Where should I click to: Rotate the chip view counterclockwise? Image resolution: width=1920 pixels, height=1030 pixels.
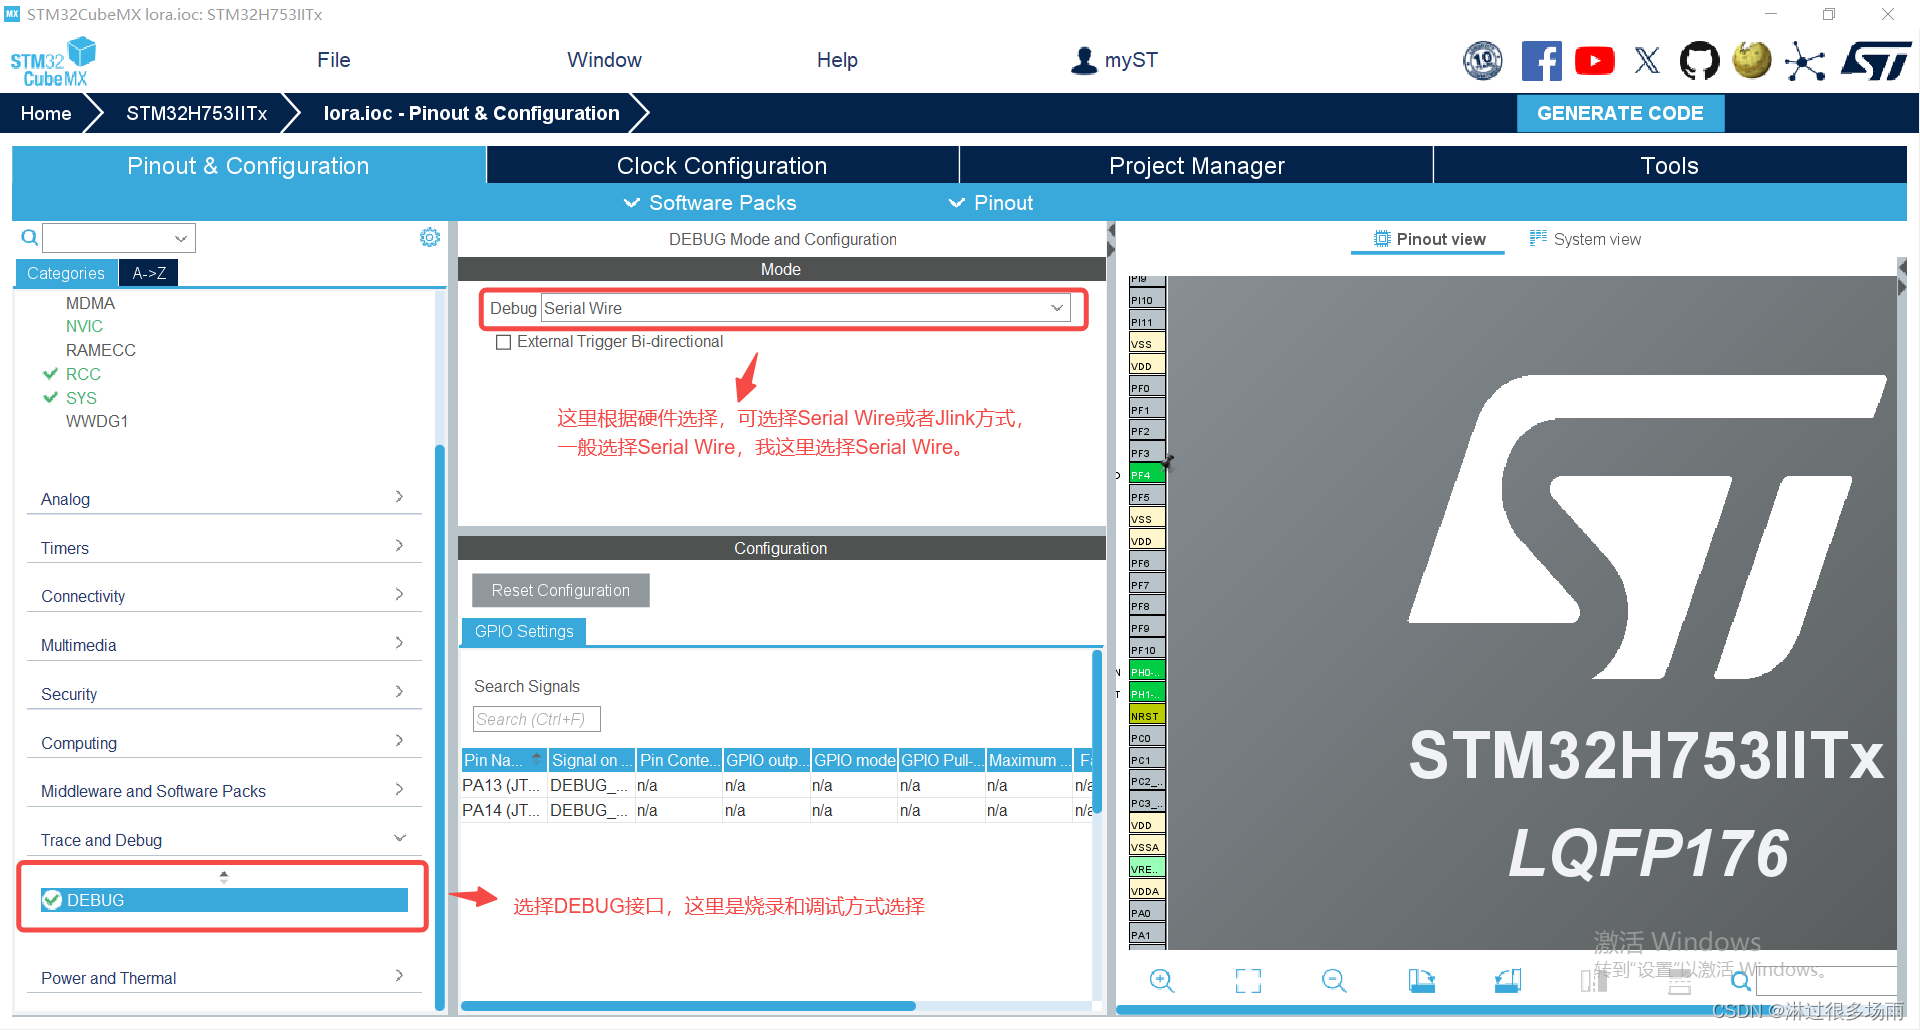[x=1507, y=980]
